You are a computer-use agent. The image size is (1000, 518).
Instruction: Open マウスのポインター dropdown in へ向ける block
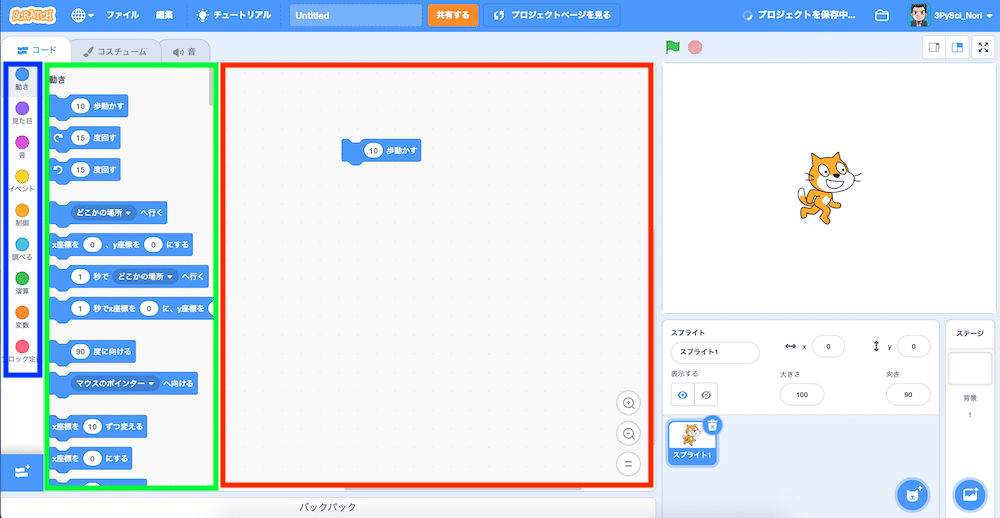click(x=115, y=384)
